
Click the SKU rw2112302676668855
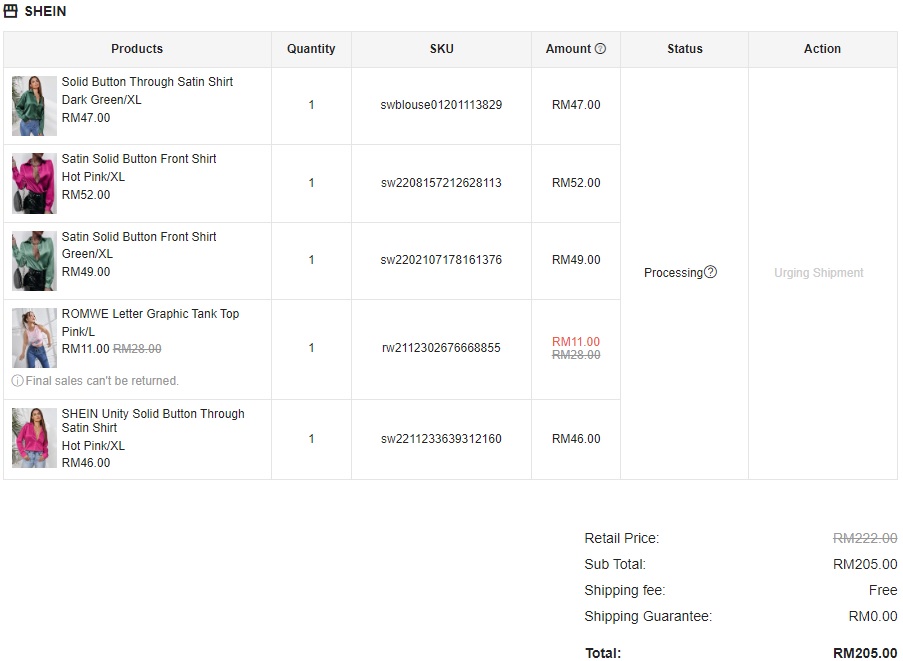coord(441,348)
